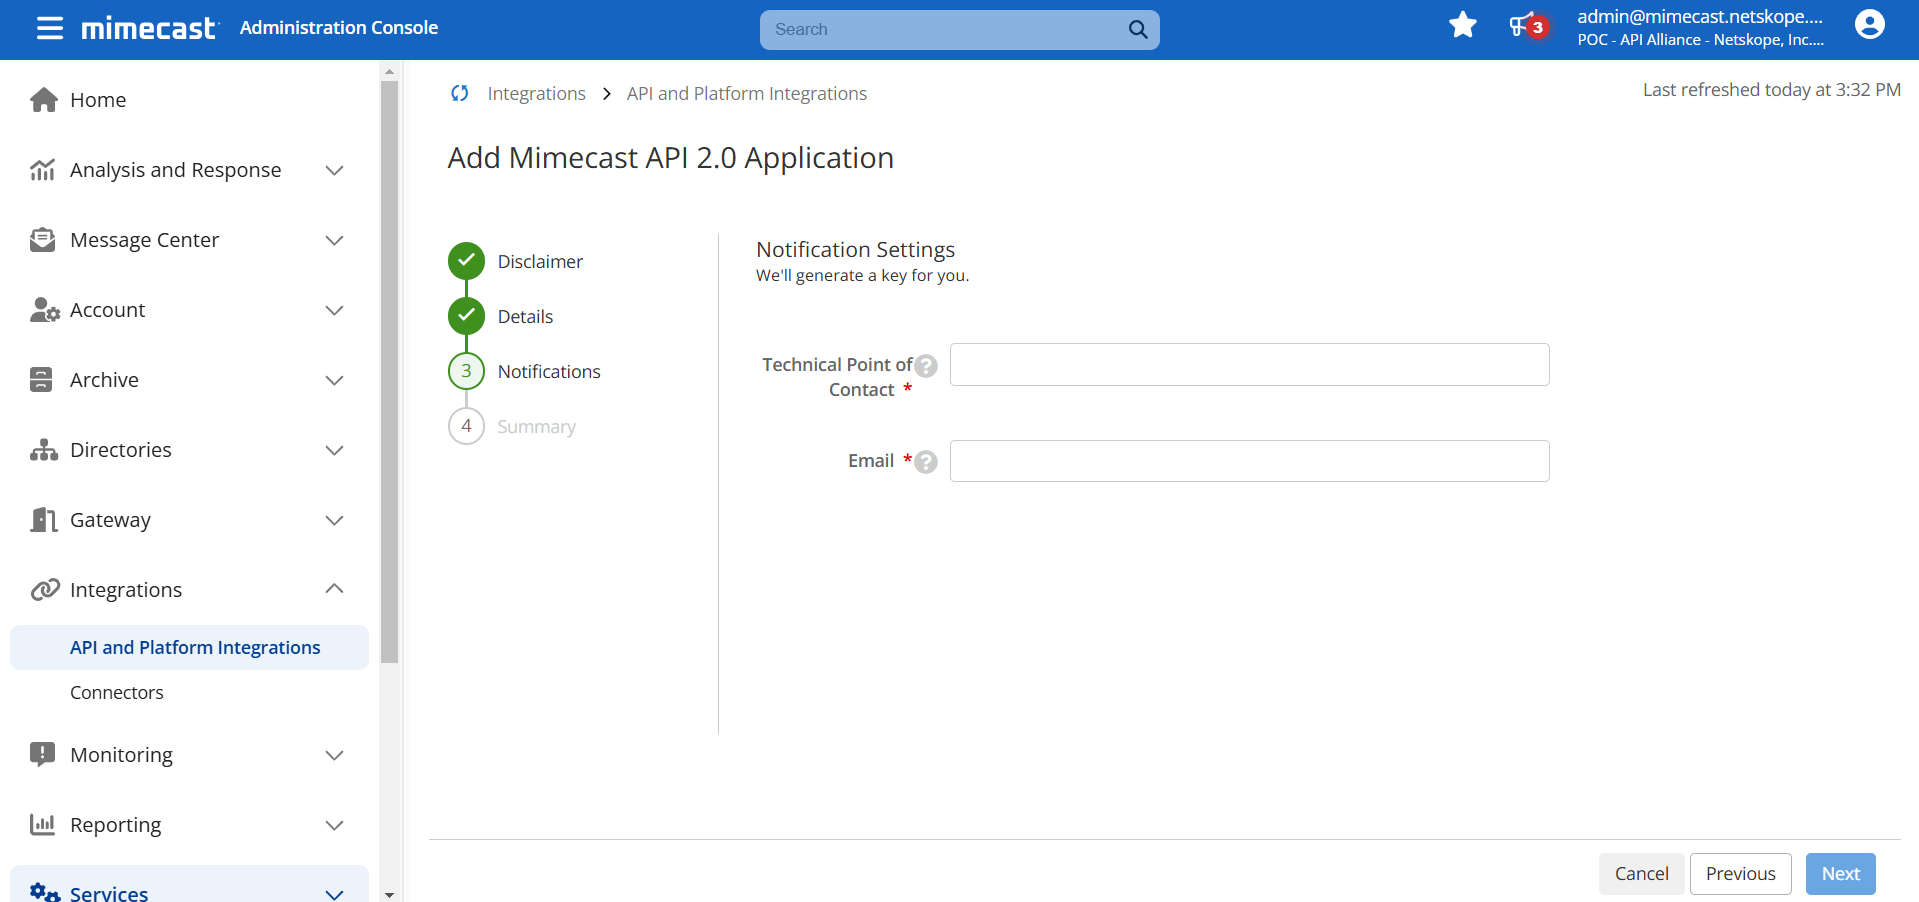Image resolution: width=1919 pixels, height=902 pixels.
Task: Click the sidebar scroll up arrow
Action: coord(390,71)
